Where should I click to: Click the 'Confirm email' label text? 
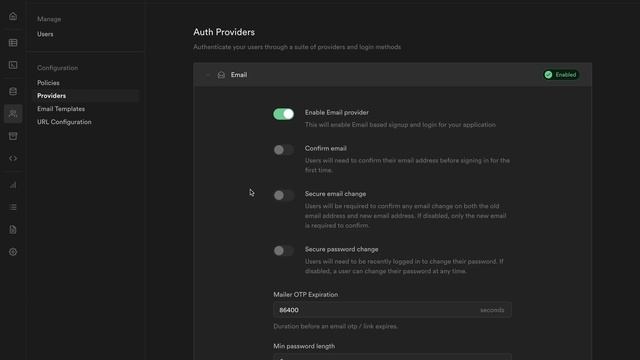326,148
